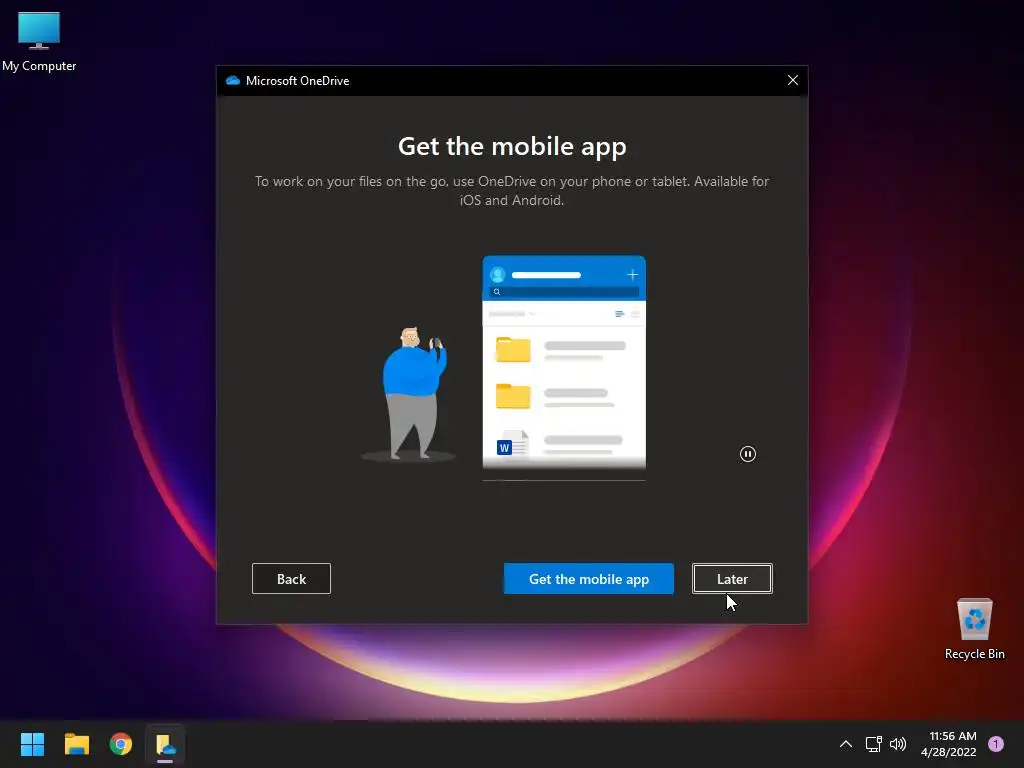Open the clock showing 11:56 AM

point(949,744)
